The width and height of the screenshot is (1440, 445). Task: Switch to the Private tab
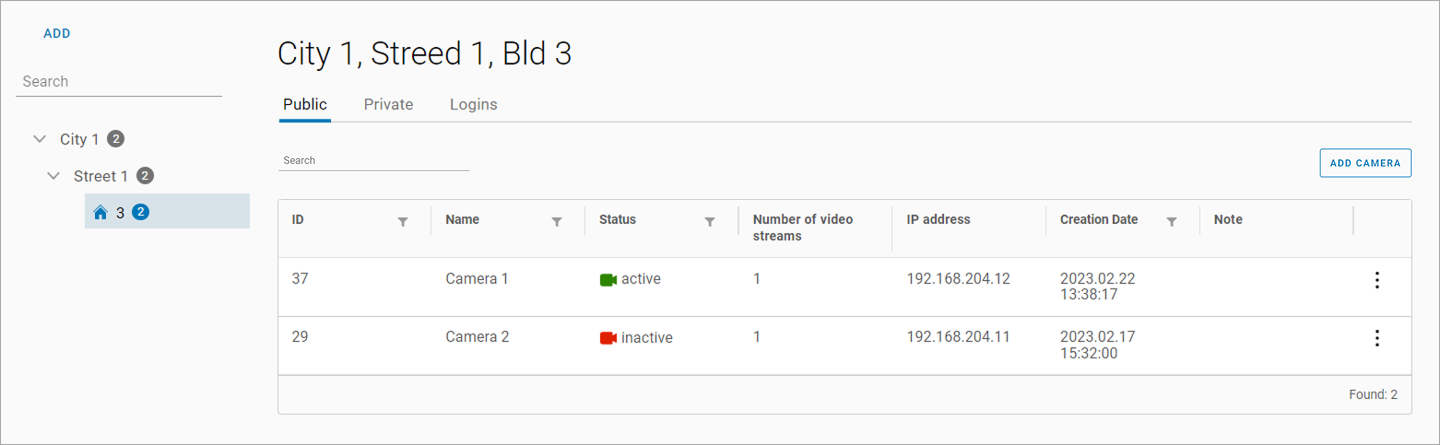(x=388, y=104)
